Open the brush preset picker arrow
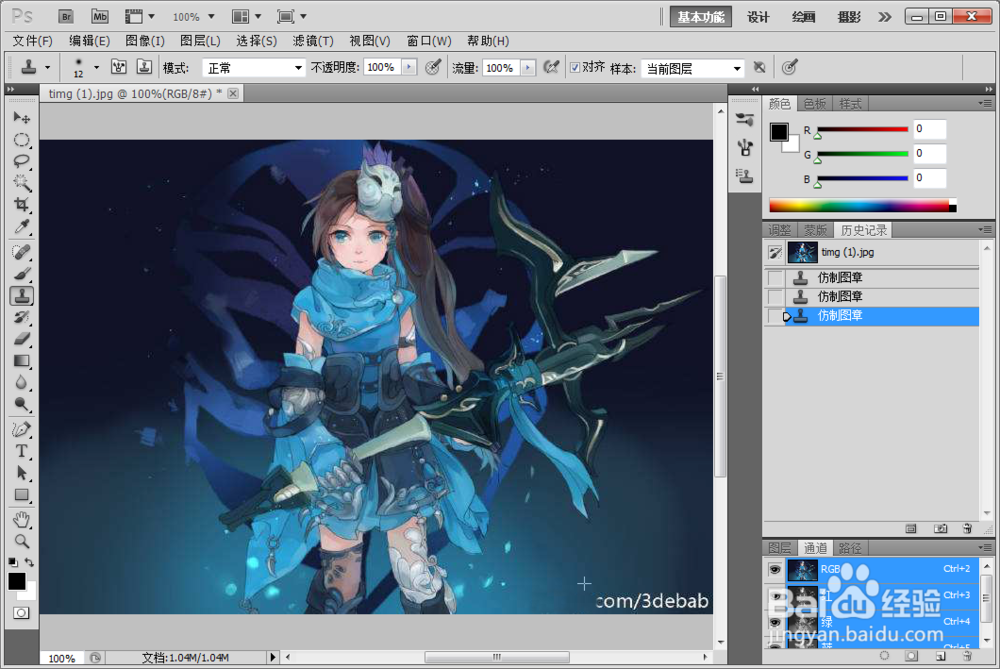The image size is (1000, 669). click(x=96, y=67)
